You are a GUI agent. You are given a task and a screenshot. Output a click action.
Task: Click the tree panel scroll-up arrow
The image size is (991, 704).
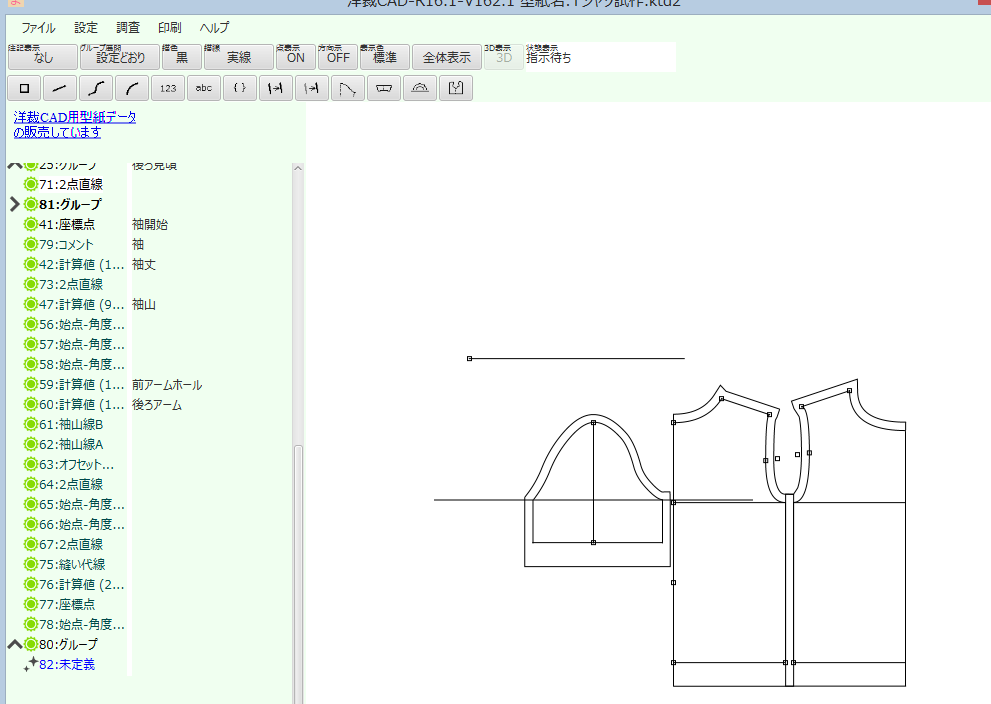click(x=298, y=168)
